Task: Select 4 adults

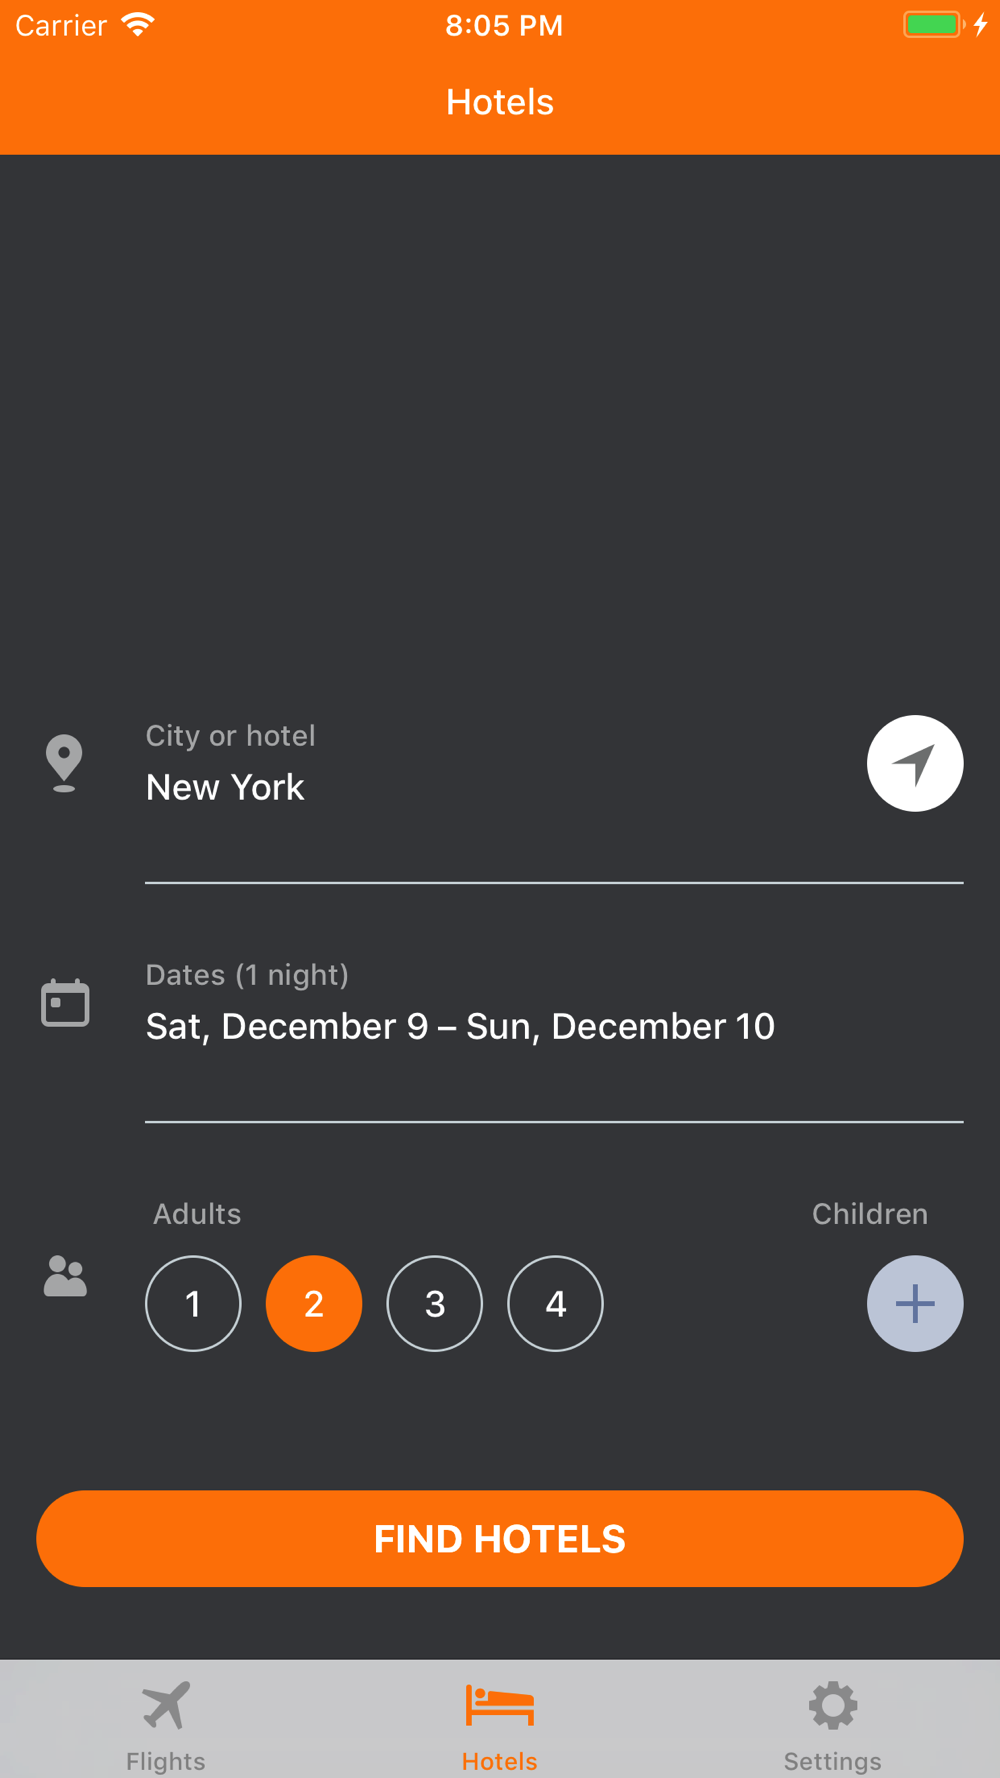Action: pyautogui.click(x=556, y=1303)
